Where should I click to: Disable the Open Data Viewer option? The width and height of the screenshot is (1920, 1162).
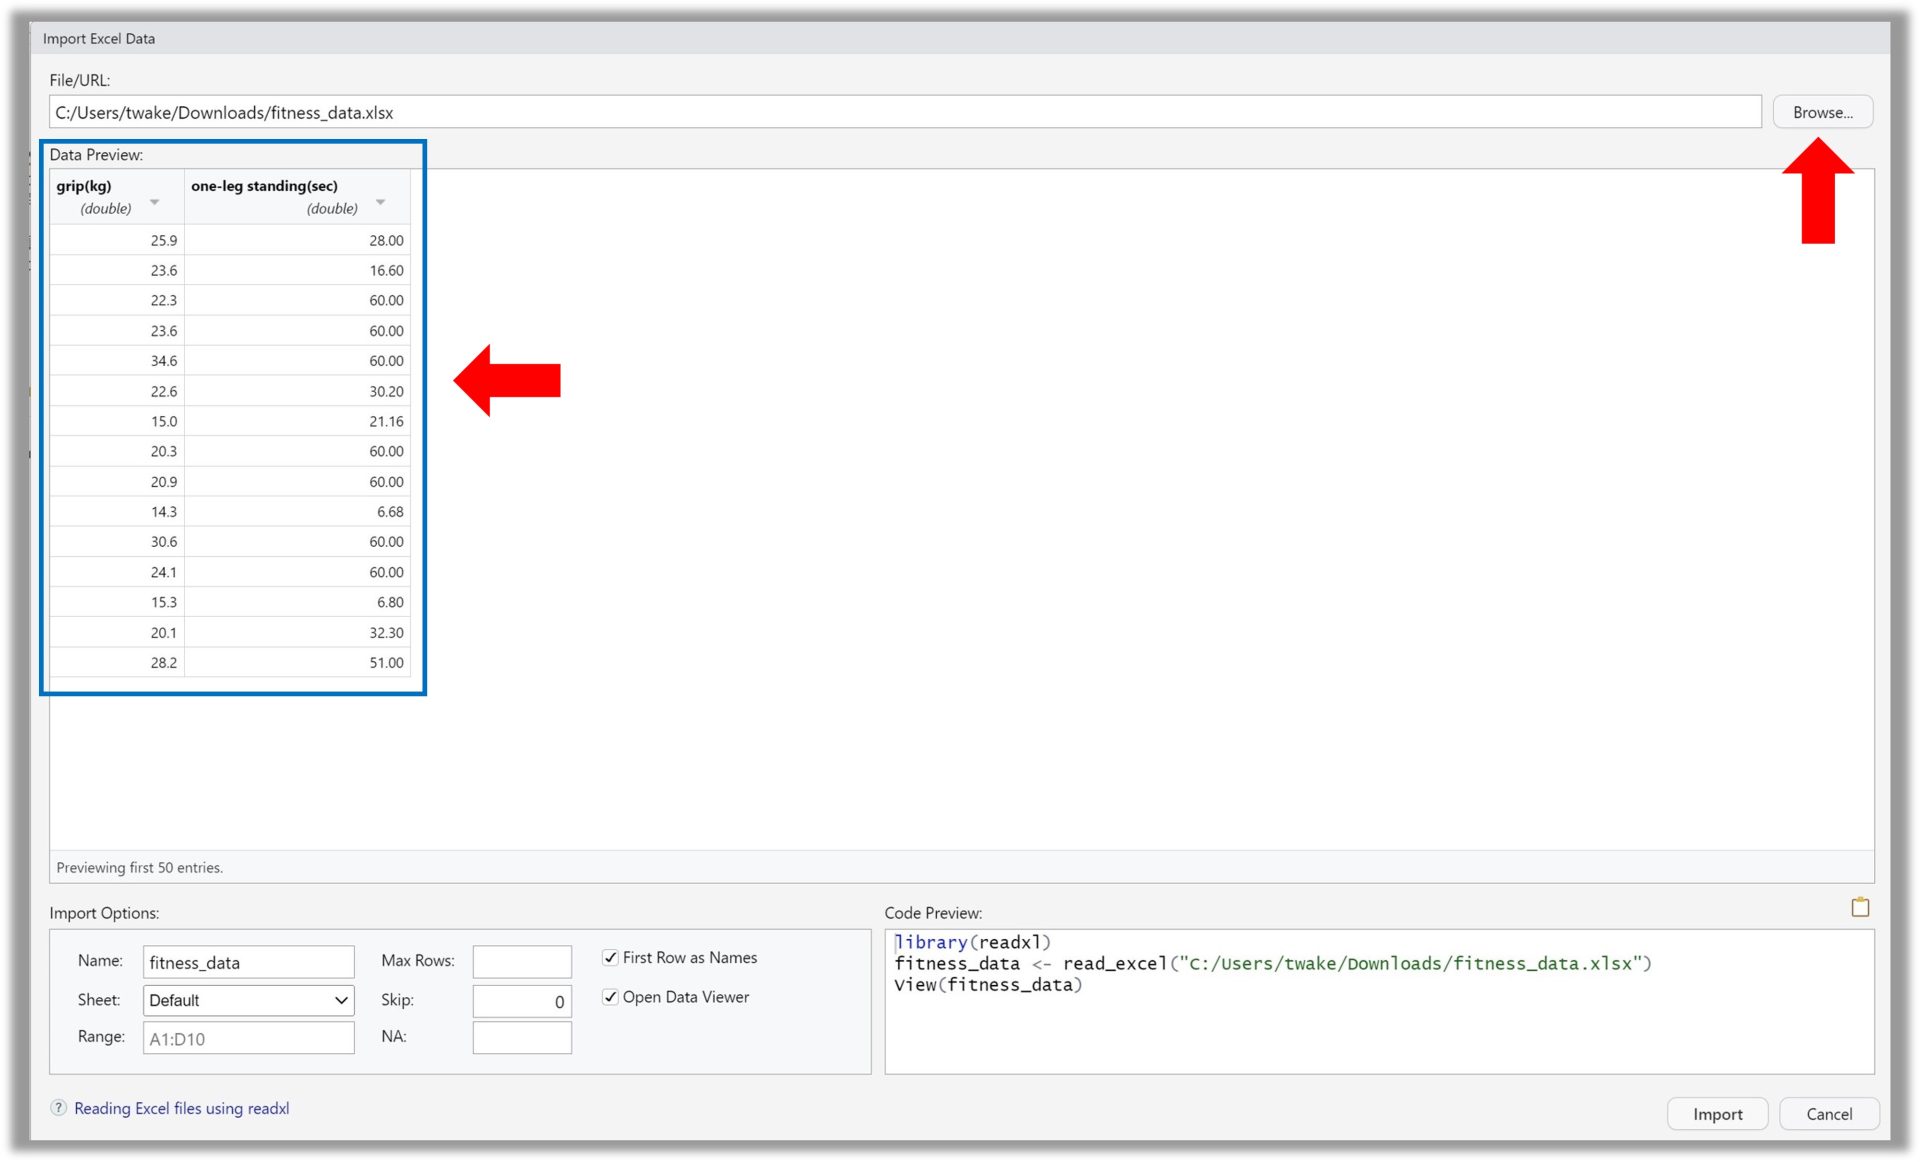610,997
